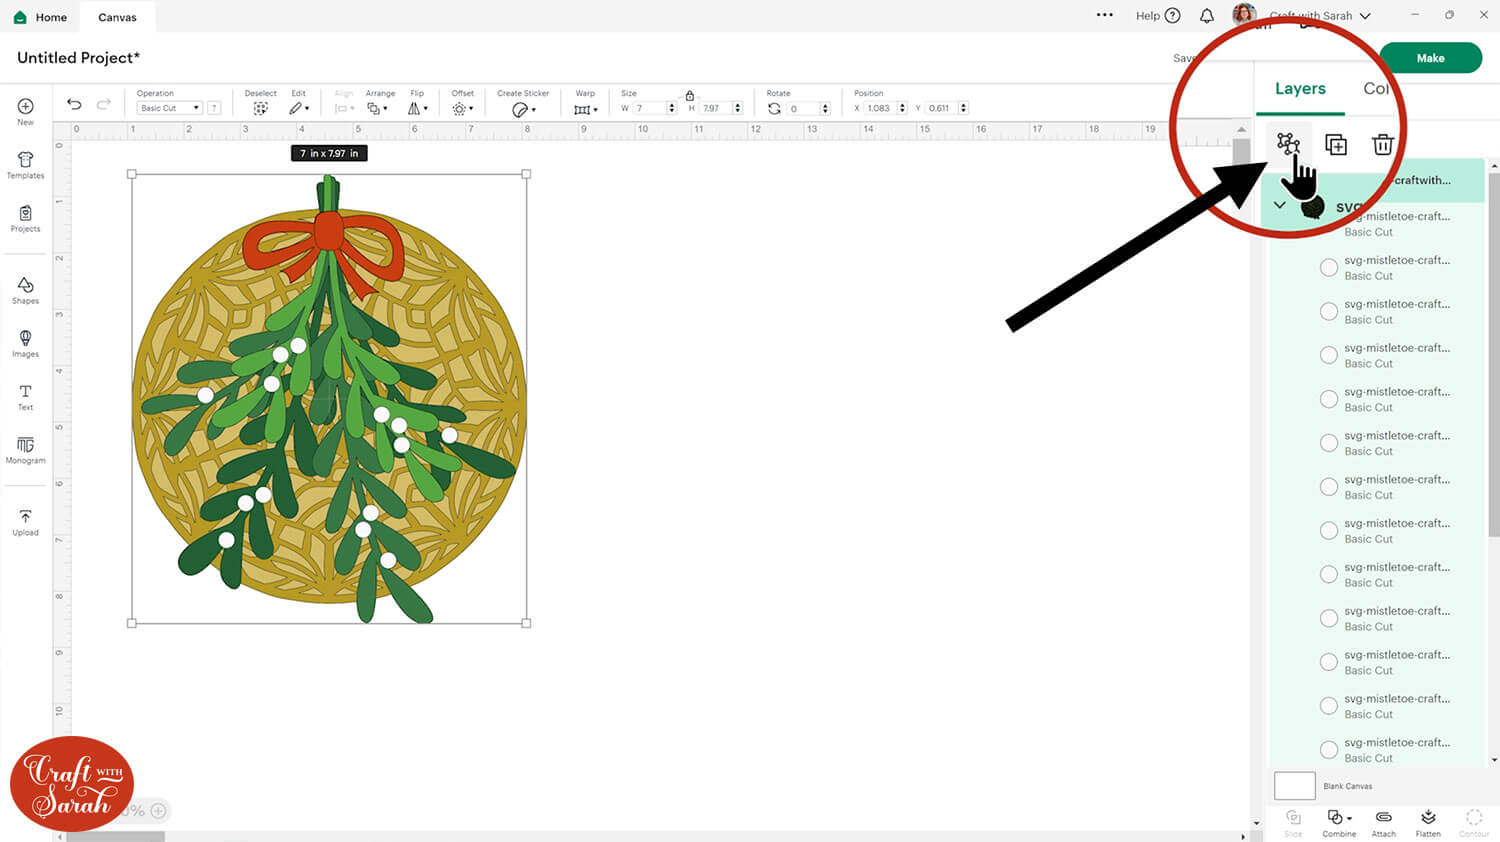The height and width of the screenshot is (842, 1500).
Task: Duplicate the selected layer
Action: pos(1336,145)
